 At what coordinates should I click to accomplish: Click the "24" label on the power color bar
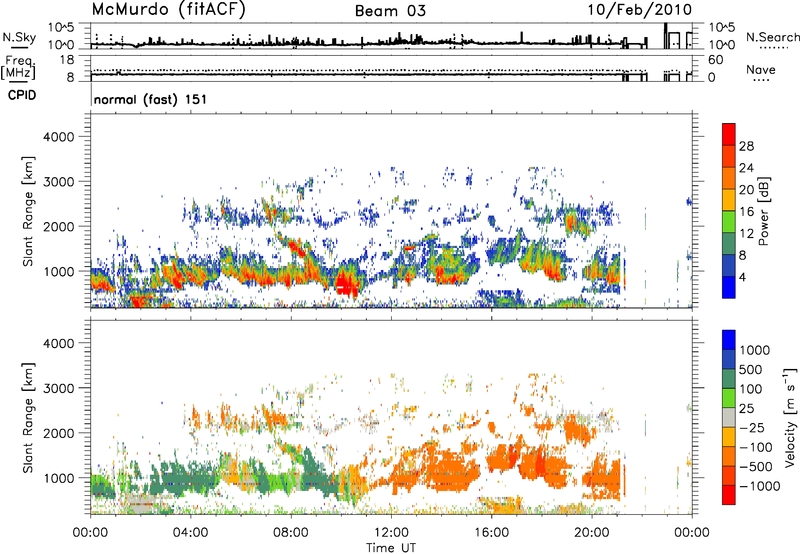(x=746, y=168)
